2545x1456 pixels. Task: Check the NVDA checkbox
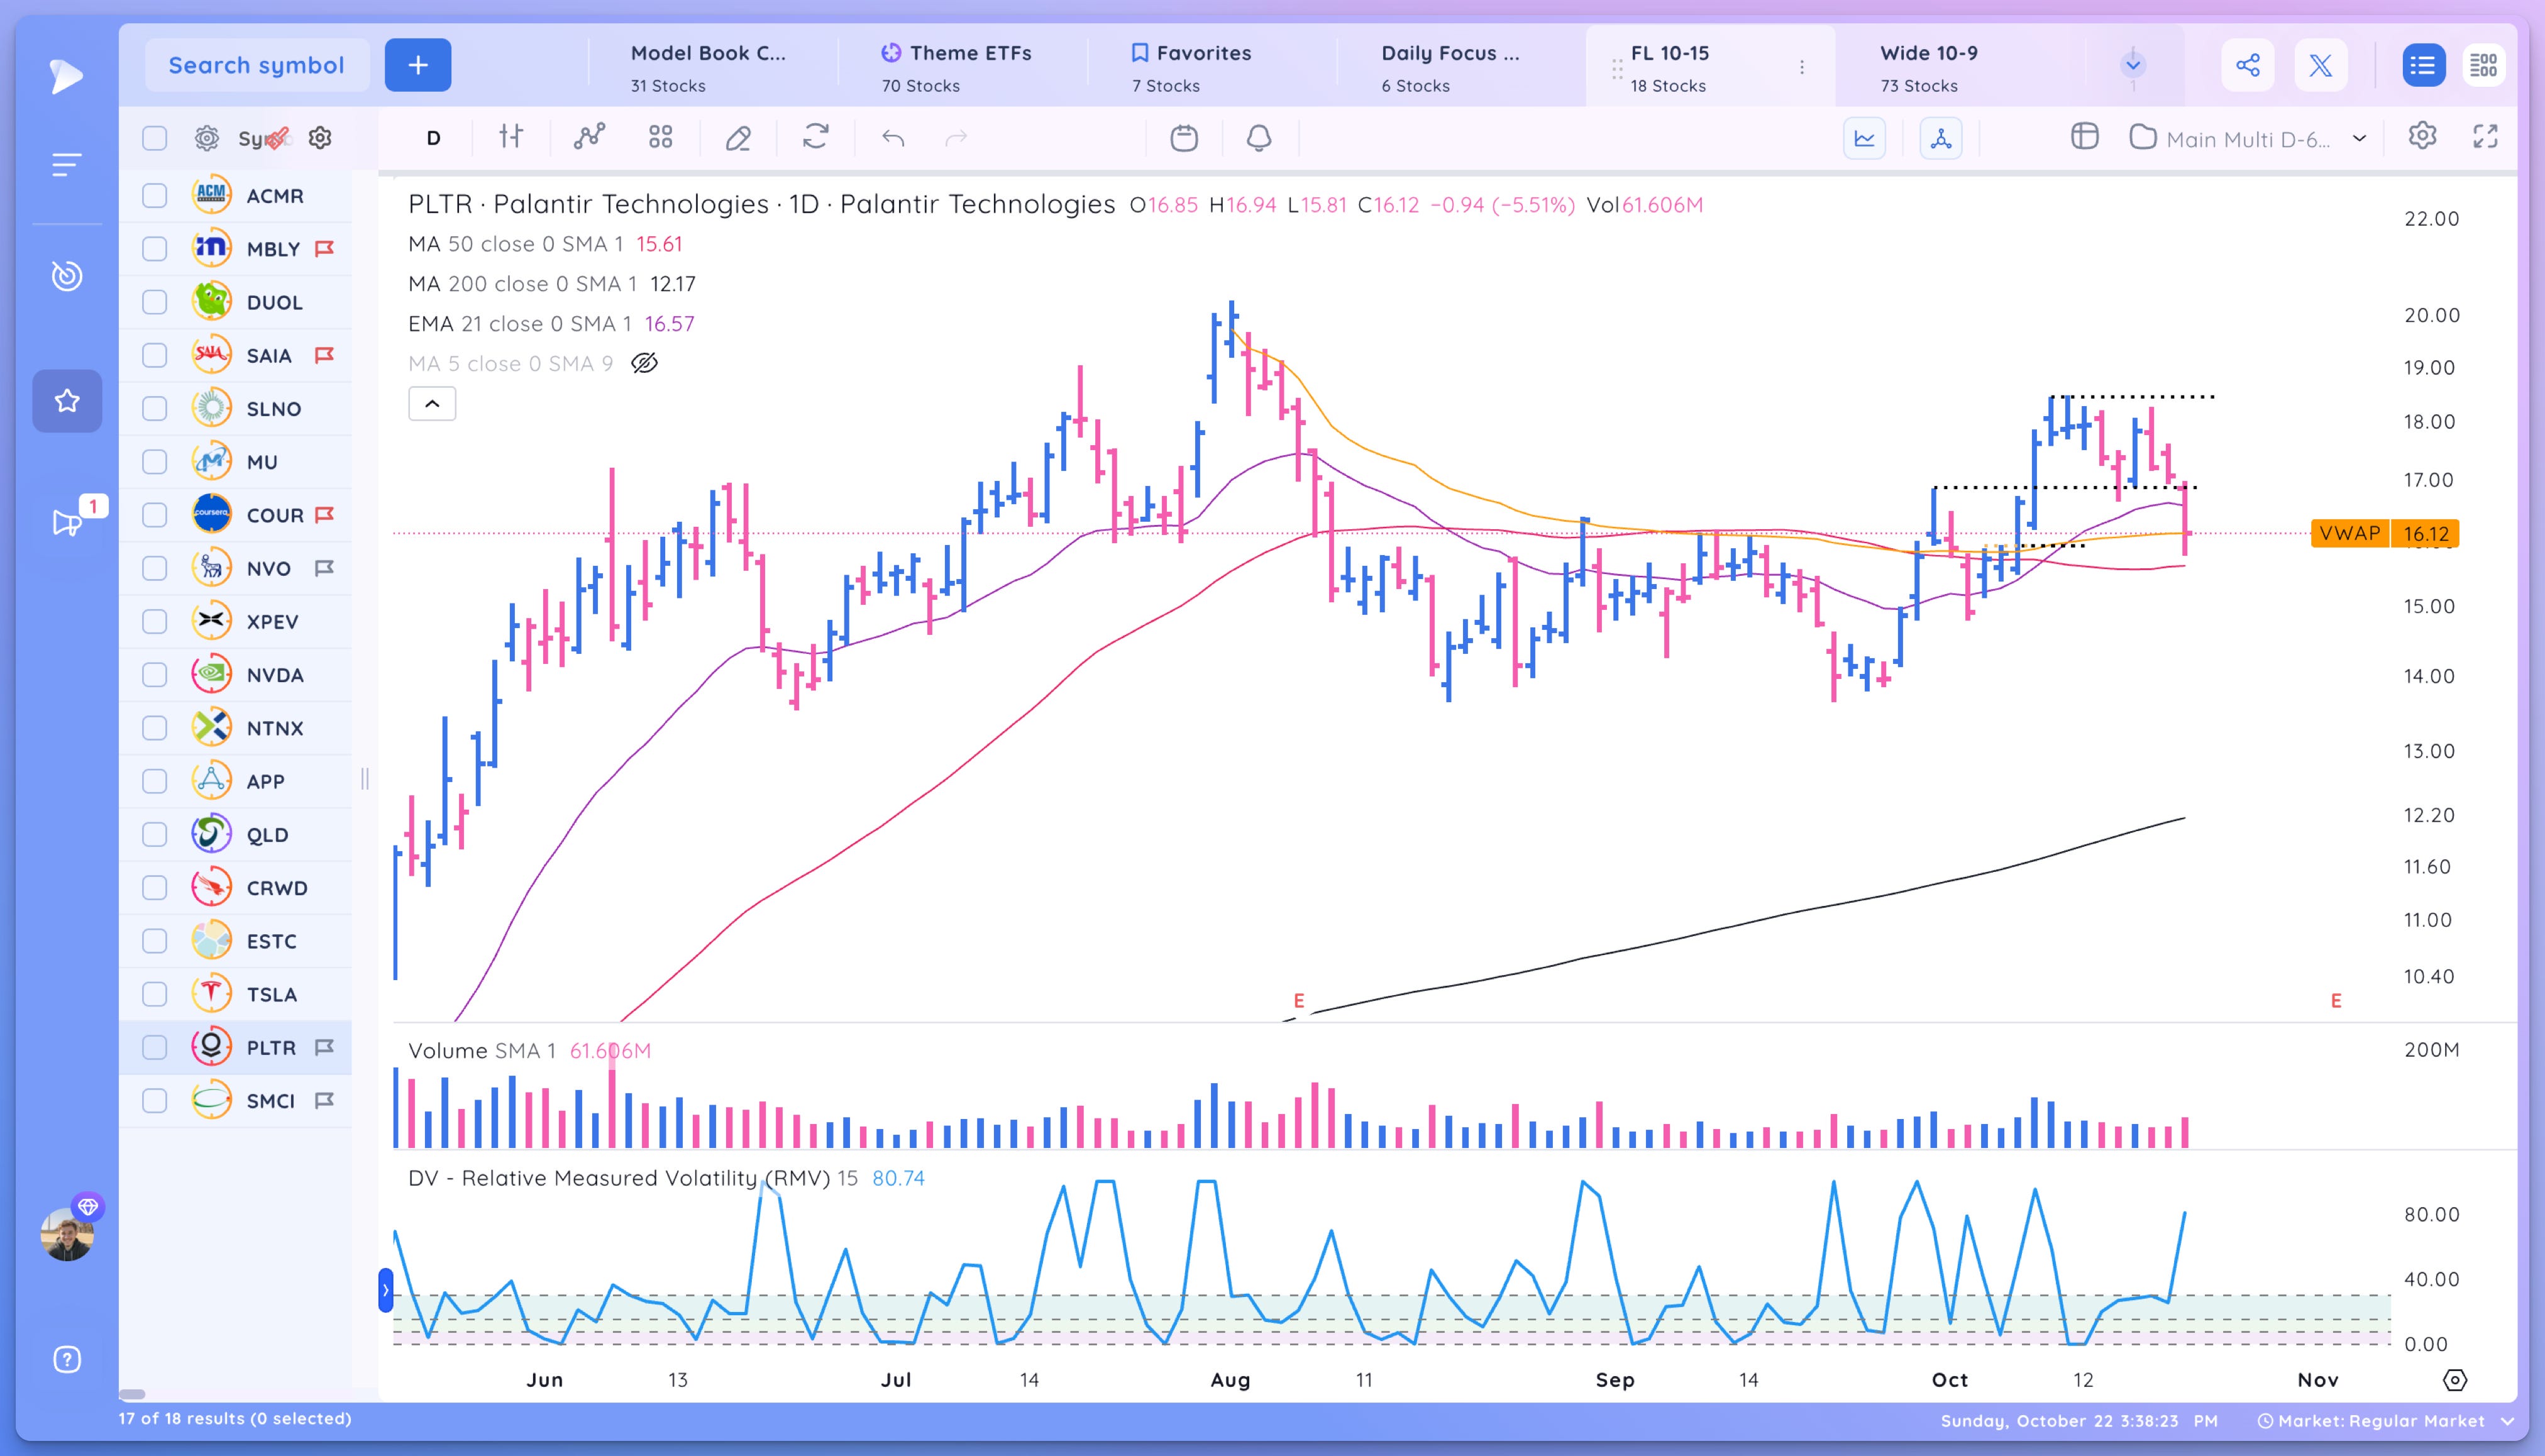(x=154, y=674)
